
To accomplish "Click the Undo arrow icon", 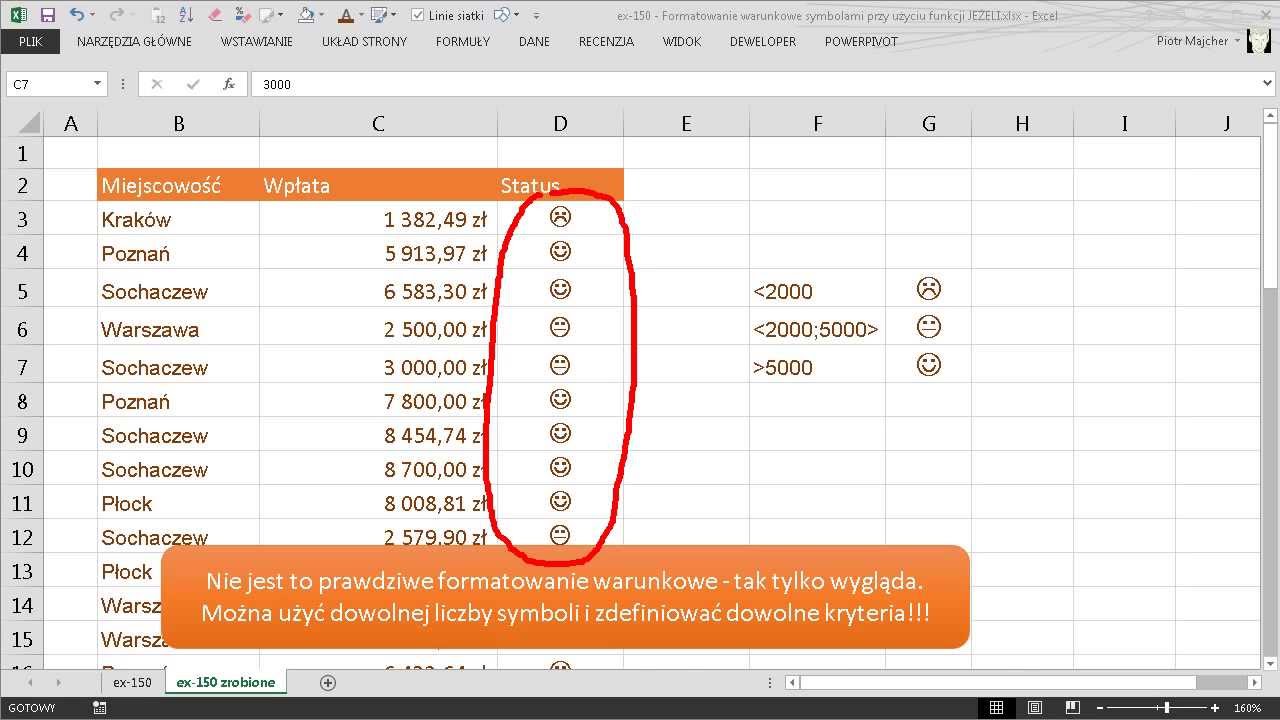I will tap(77, 15).
